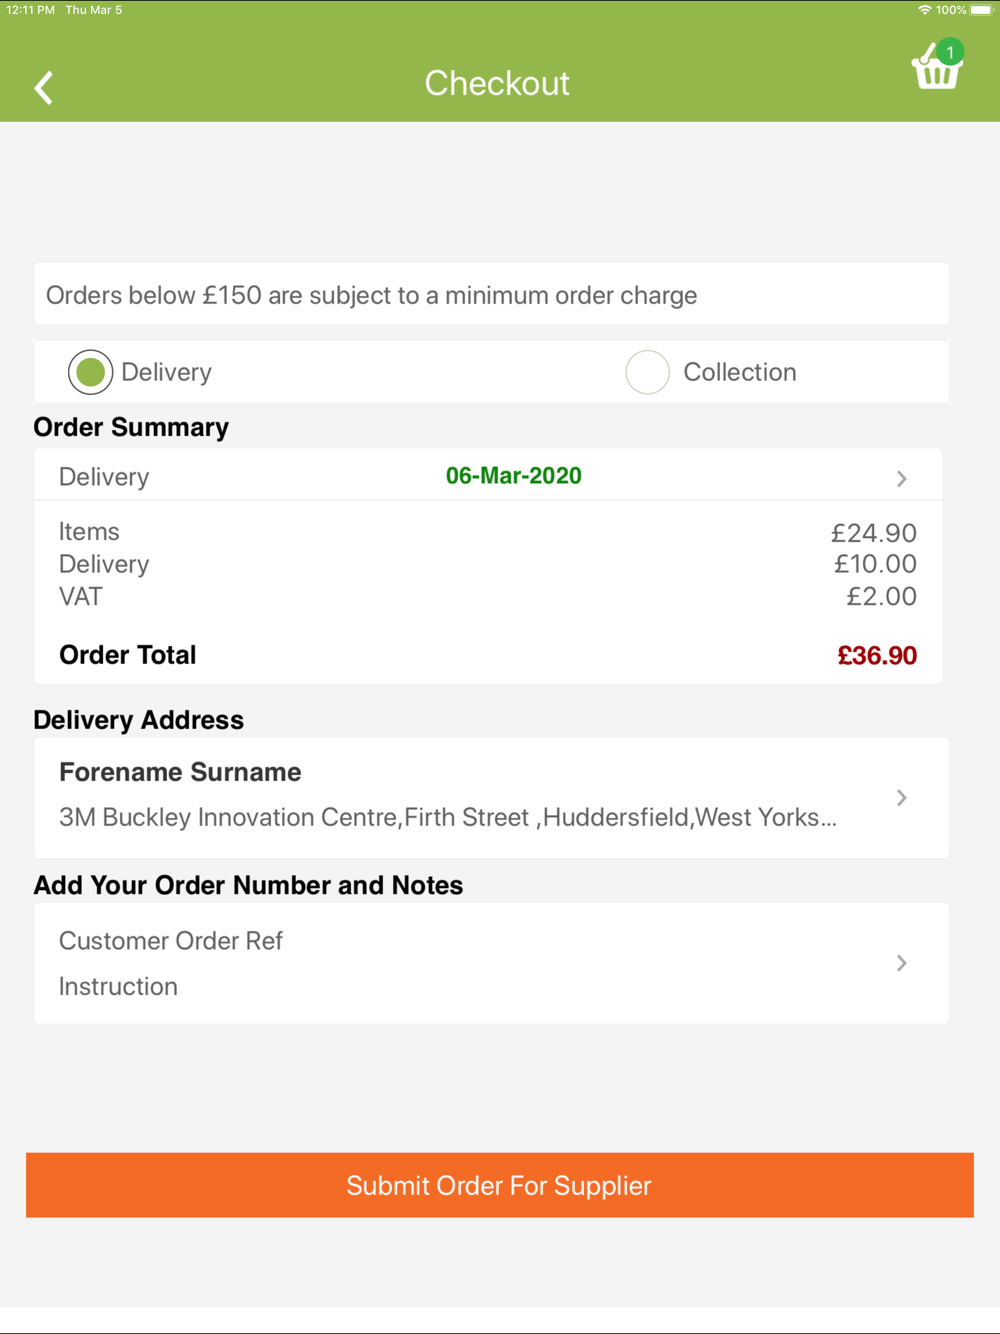Tap the minimum order charge notice
The image size is (1000, 1334).
(371, 295)
